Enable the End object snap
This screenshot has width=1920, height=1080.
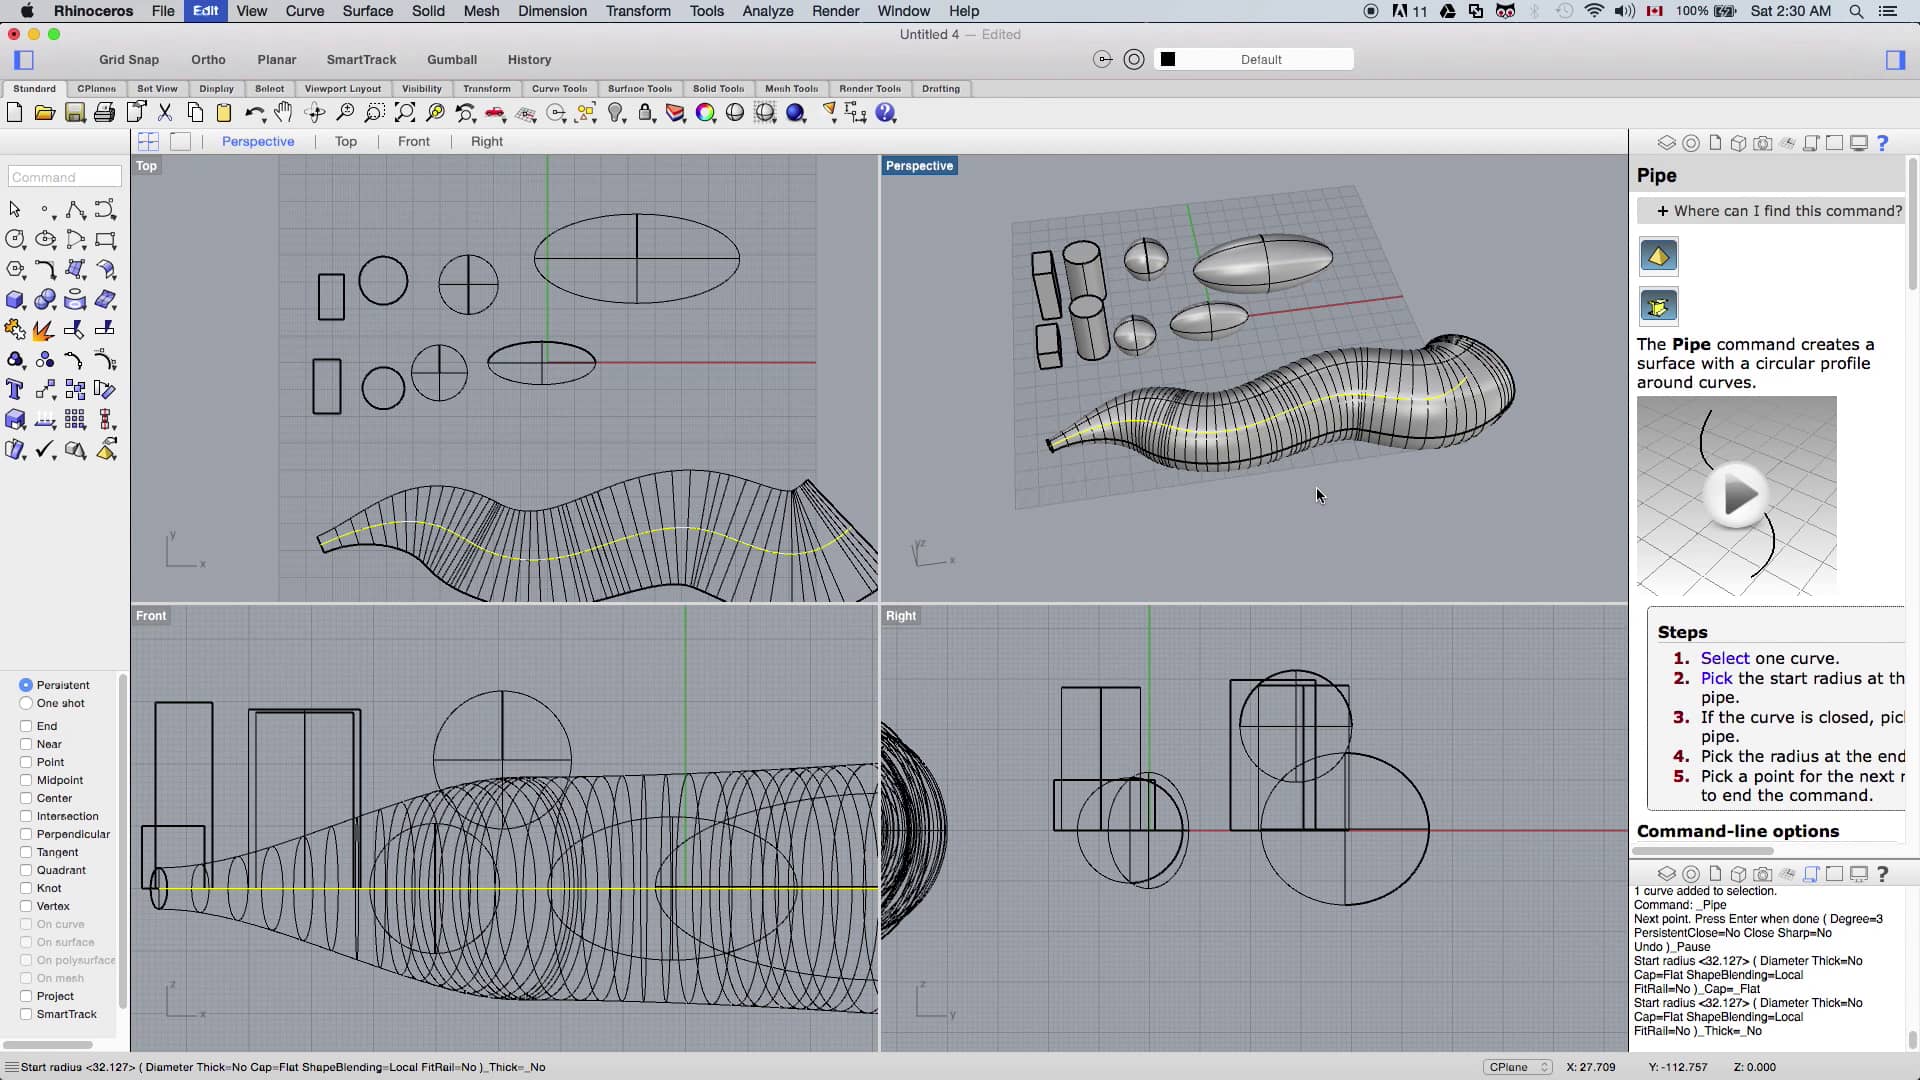click(x=24, y=725)
